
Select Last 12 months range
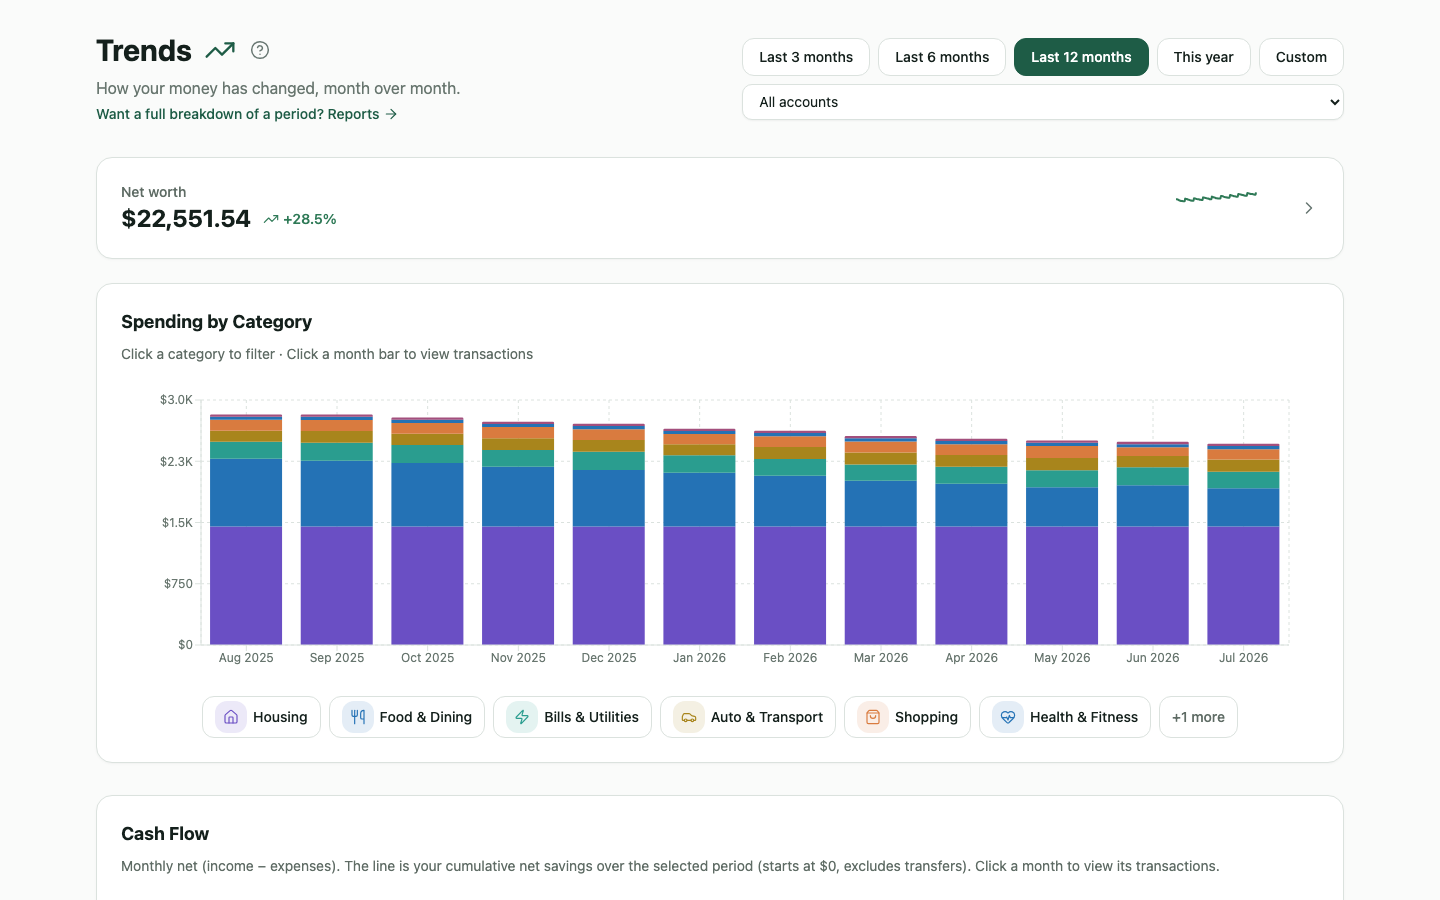click(x=1081, y=57)
